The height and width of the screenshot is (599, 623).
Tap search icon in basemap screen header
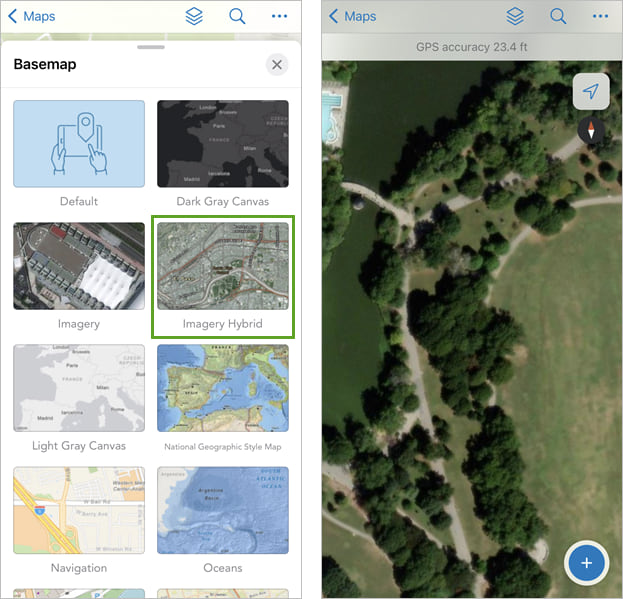pyautogui.click(x=237, y=16)
